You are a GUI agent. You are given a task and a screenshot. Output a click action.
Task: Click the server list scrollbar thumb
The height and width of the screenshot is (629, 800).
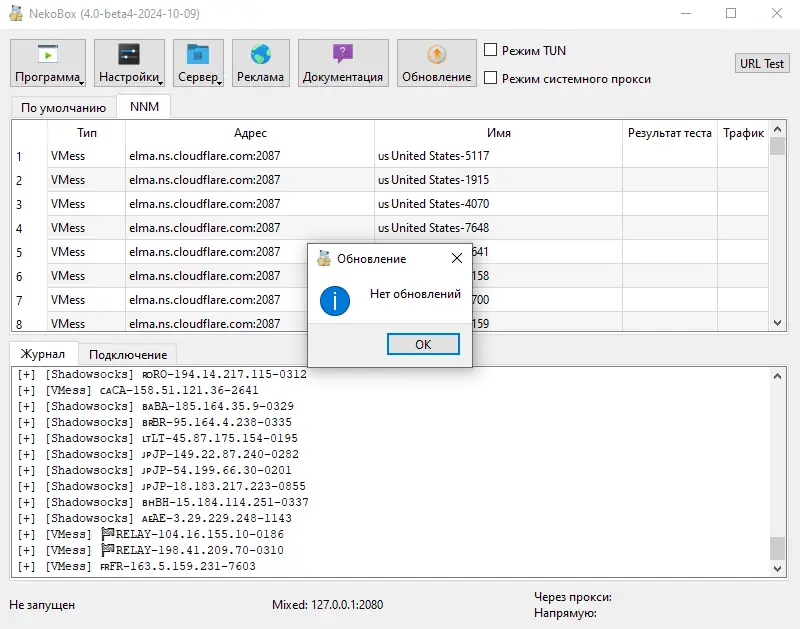tap(777, 146)
